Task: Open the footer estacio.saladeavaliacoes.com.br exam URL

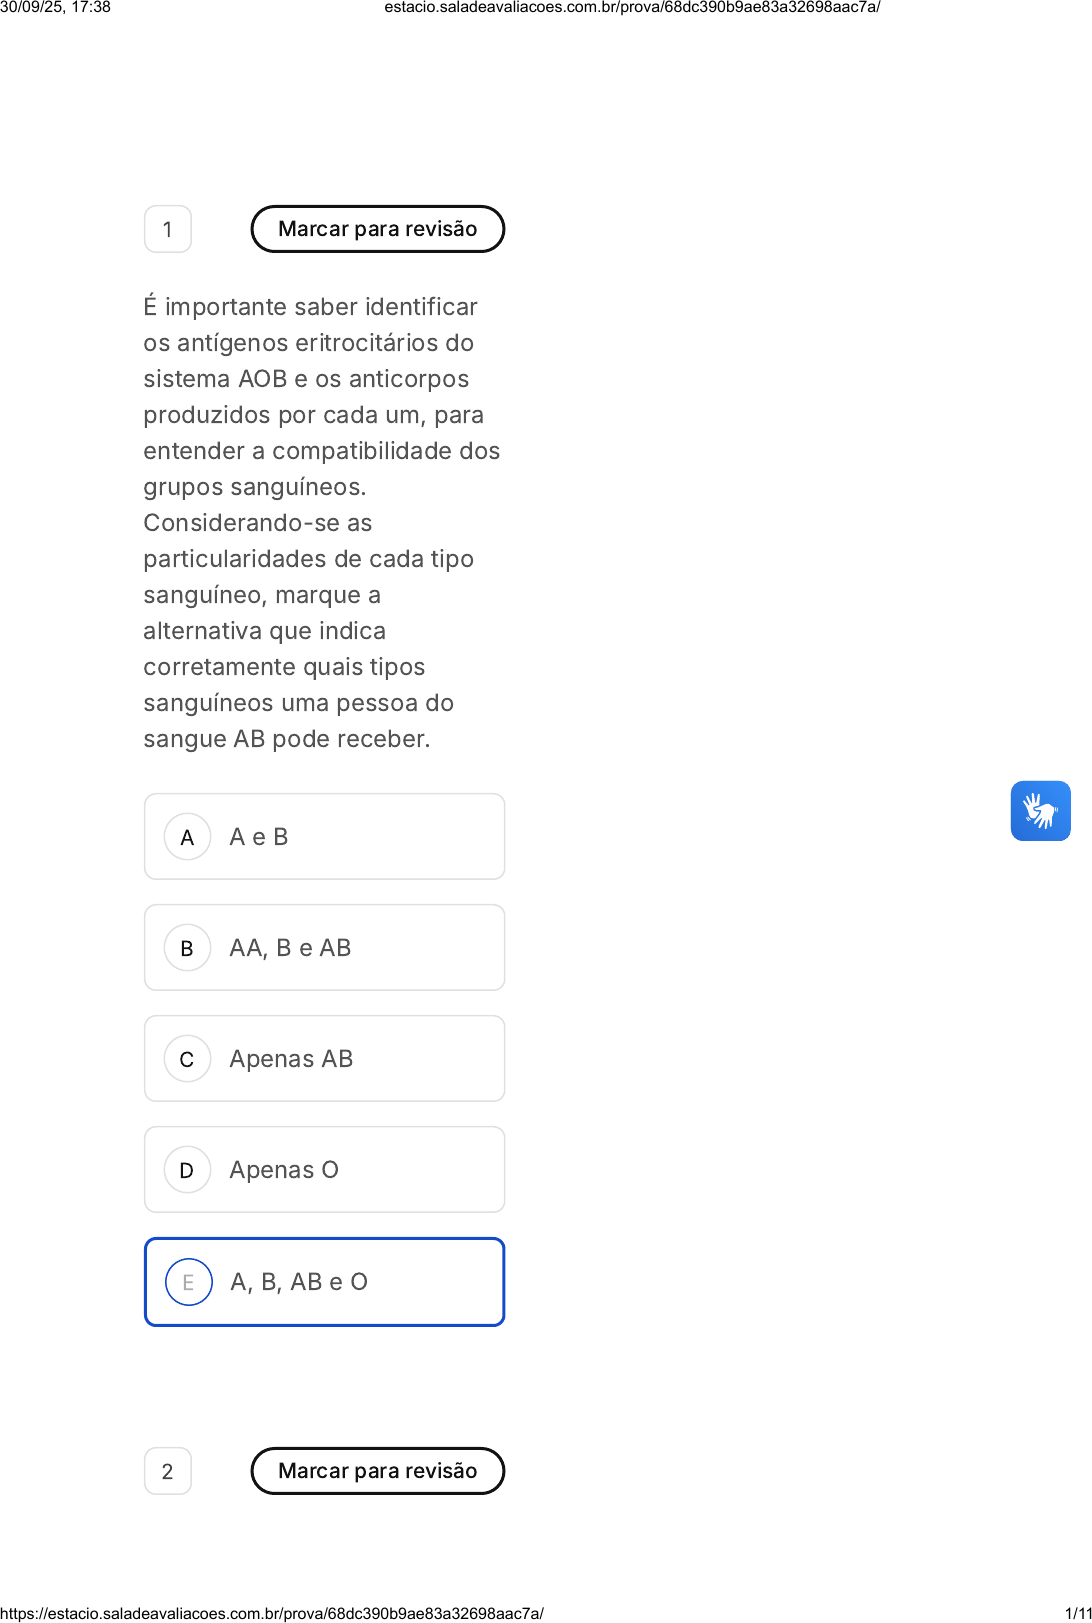Action: [x=272, y=1613]
